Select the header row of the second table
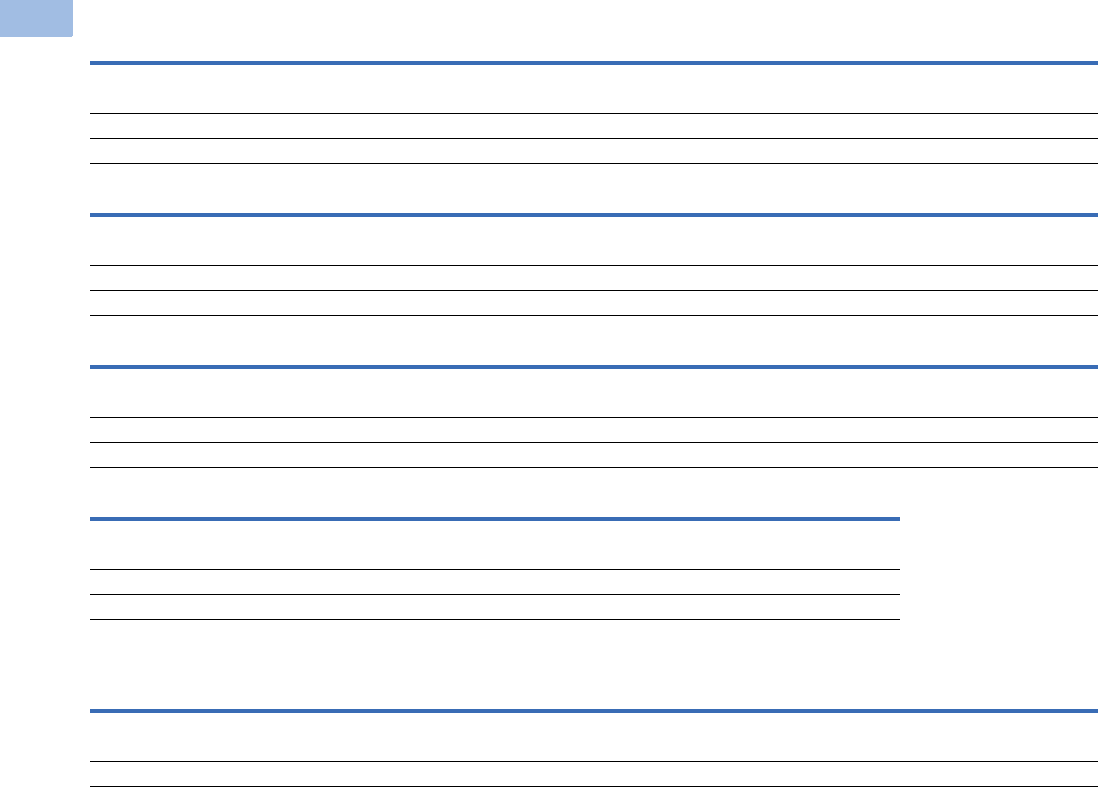 tap(594, 241)
